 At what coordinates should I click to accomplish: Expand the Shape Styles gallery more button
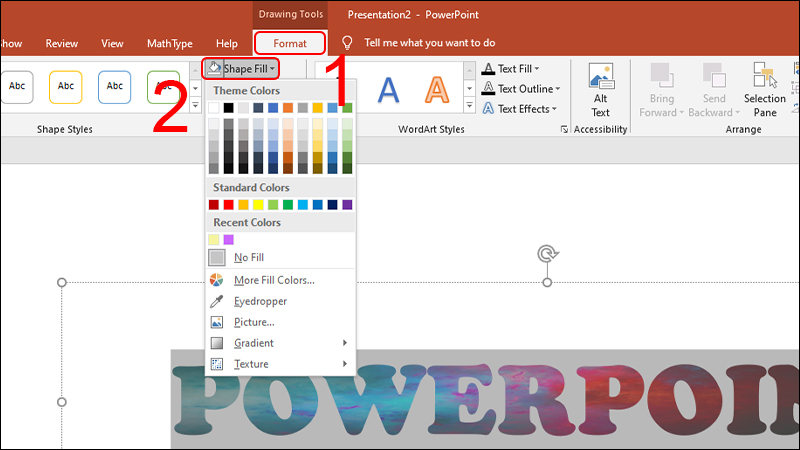[x=195, y=106]
